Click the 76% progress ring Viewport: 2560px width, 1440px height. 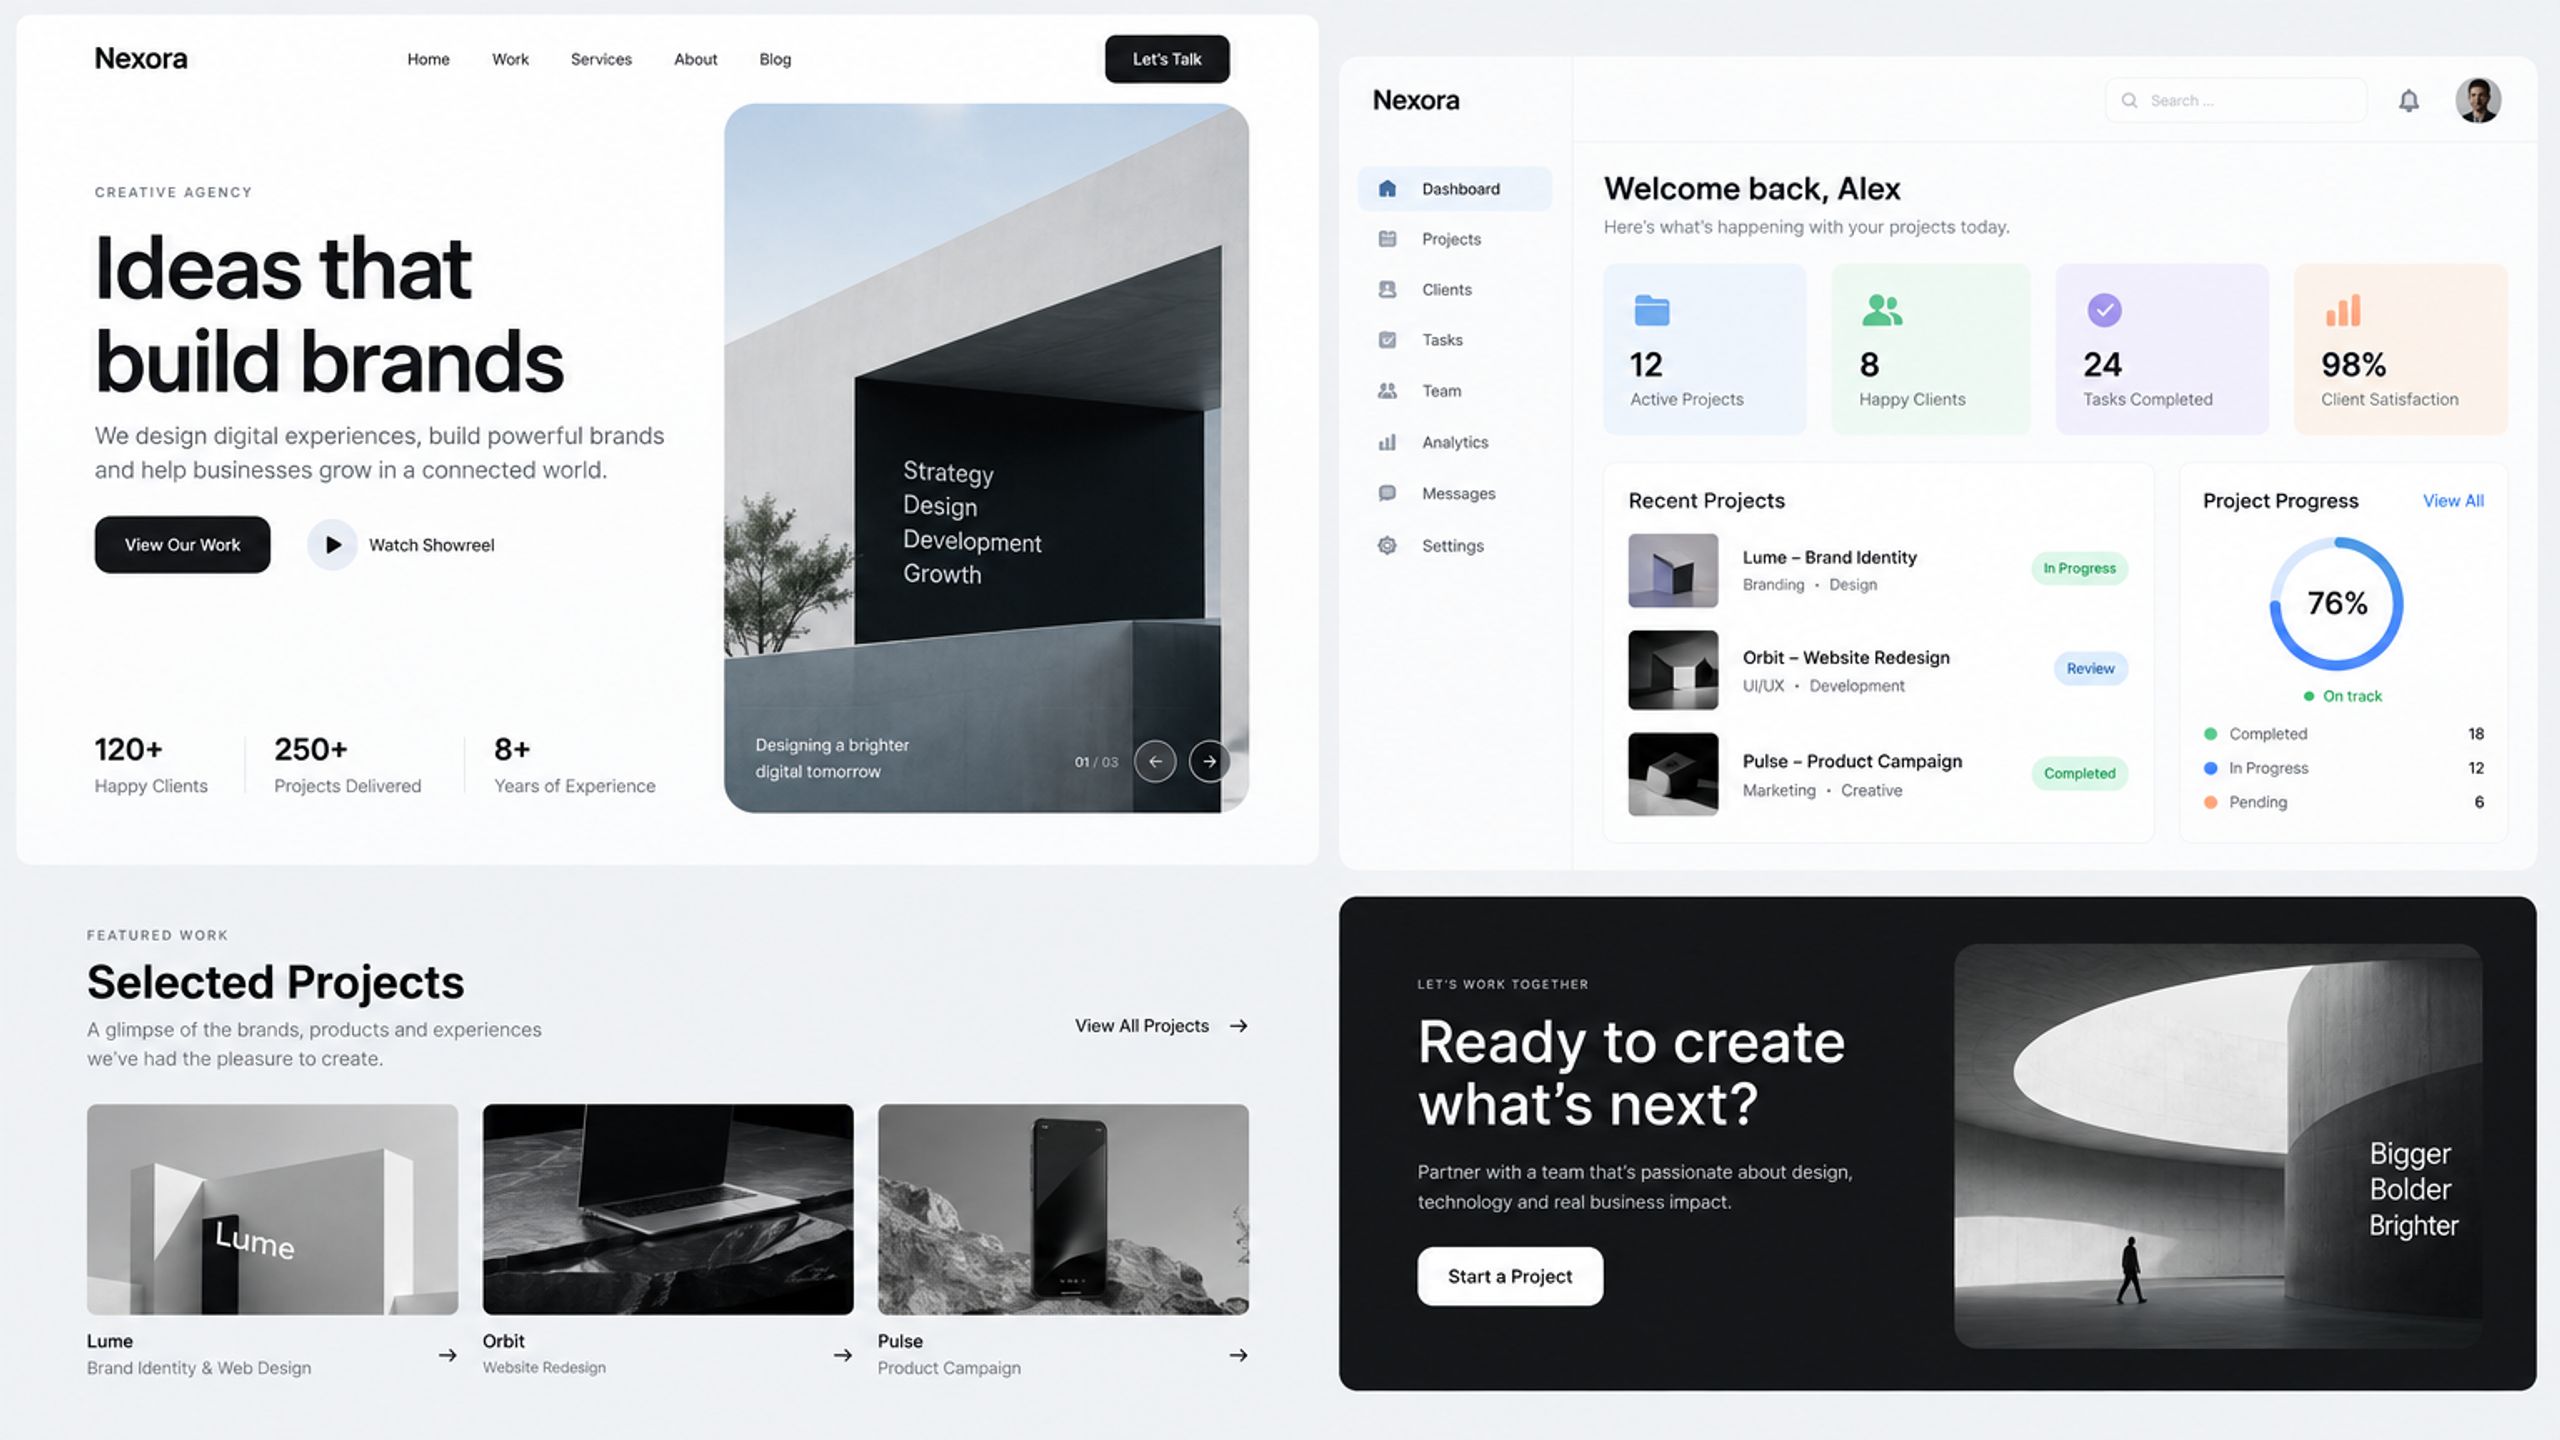[x=2337, y=603]
